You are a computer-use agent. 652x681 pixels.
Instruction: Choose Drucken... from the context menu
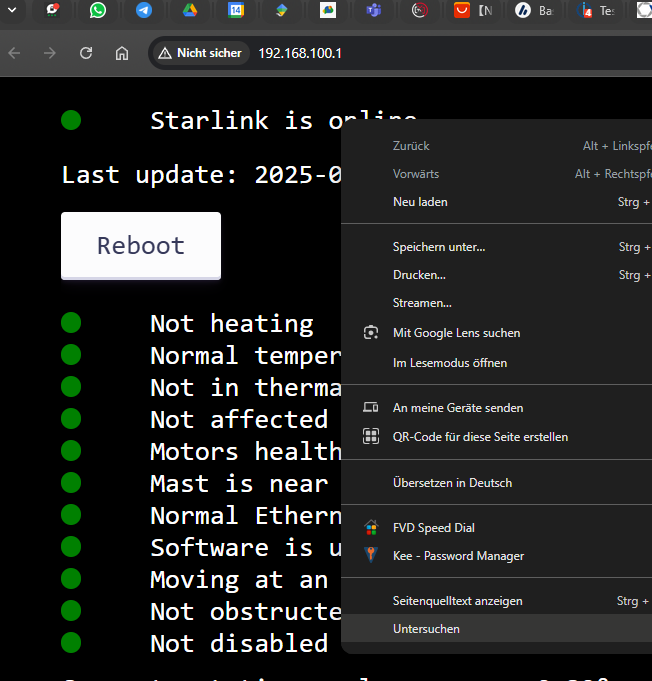point(496,275)
